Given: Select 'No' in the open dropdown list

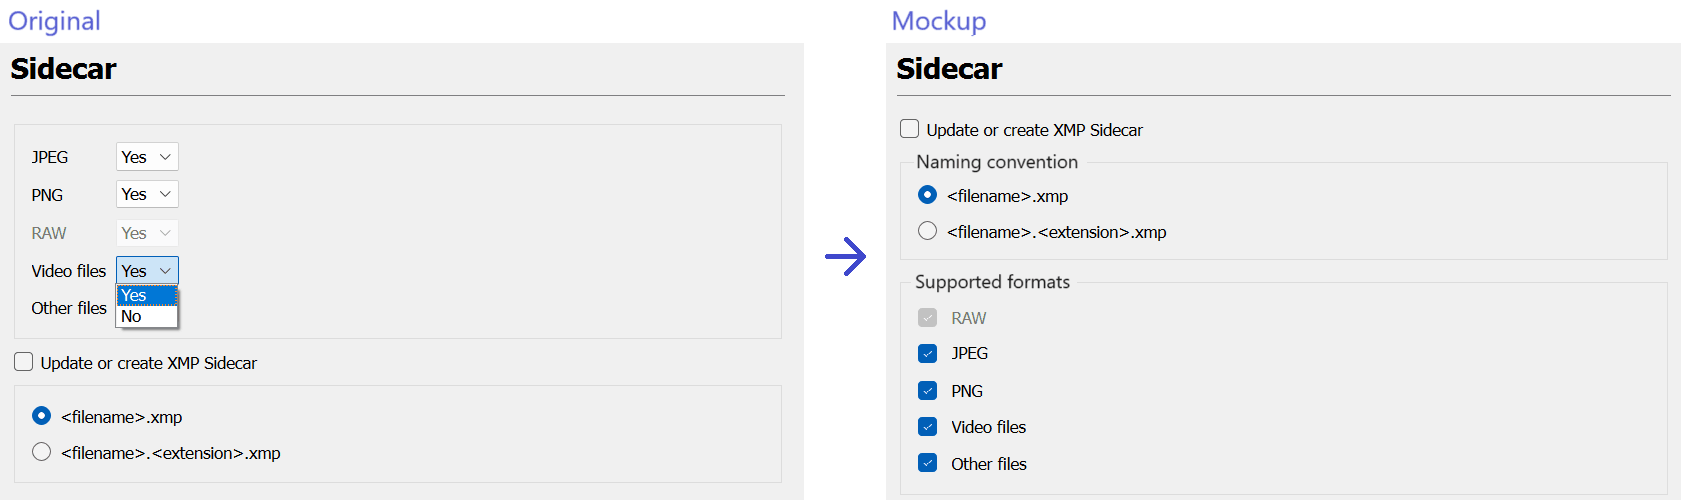Looking at the screenshot, I should [146, 316].
